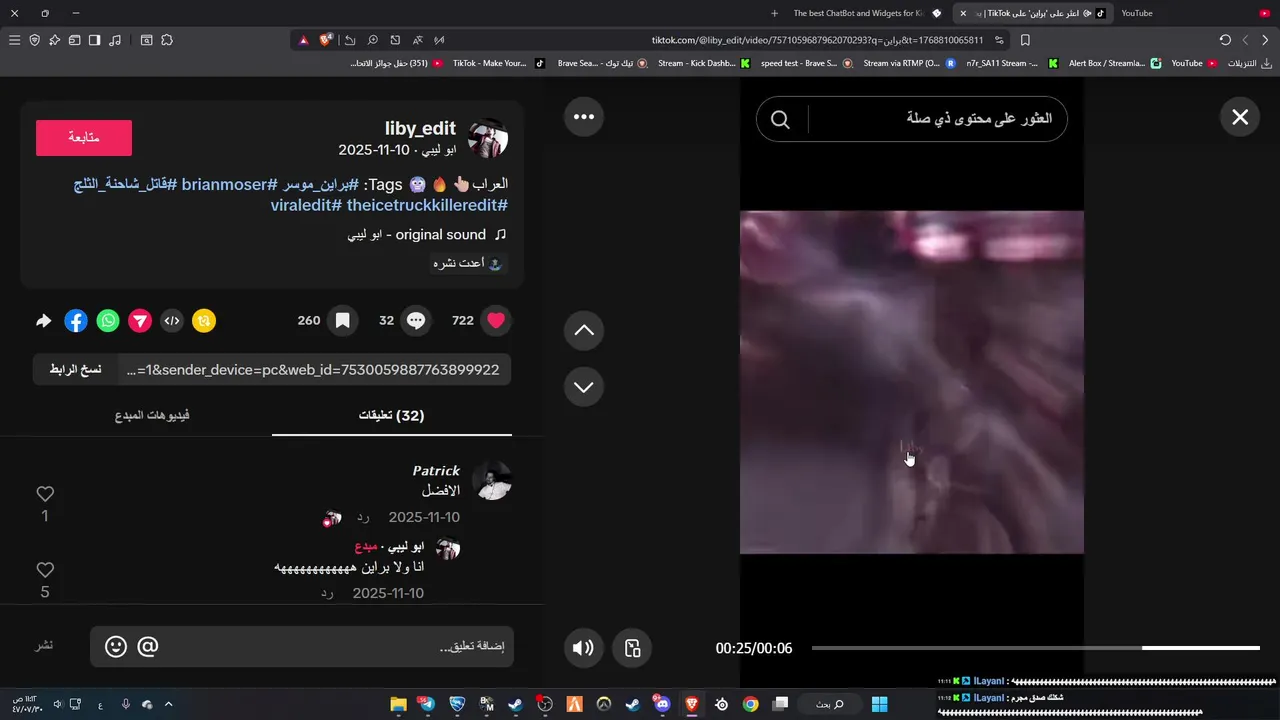Toggle the Brave sidebar panel

coord(94,40)
